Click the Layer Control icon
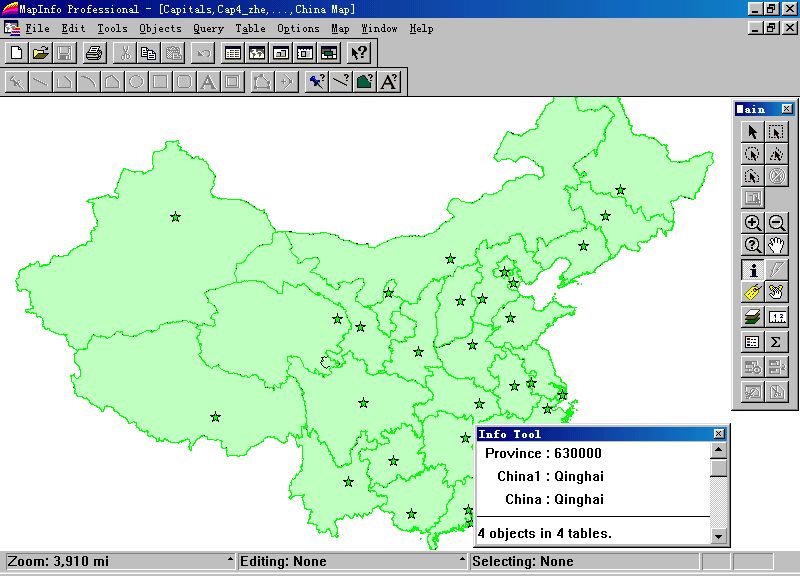This screenshot has width=800, height=581. pyautogui.click(x=753, y=317)
